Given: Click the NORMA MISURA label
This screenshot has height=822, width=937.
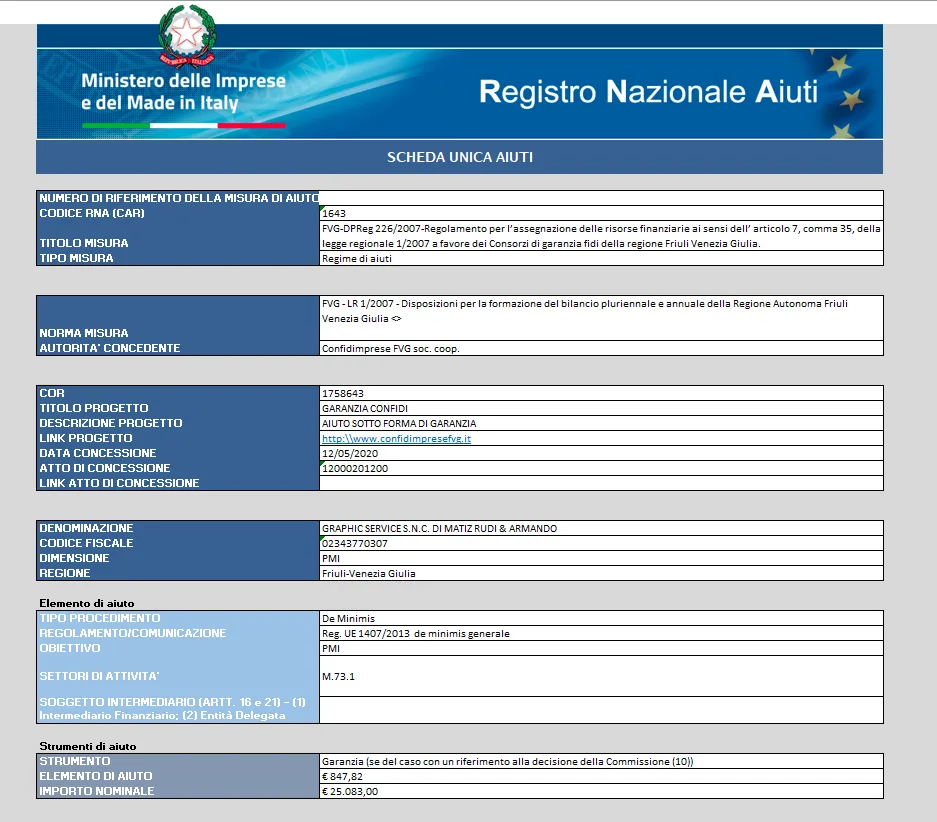Looking at the screenshot, I should pyautogui.click(x=84, y=333).
